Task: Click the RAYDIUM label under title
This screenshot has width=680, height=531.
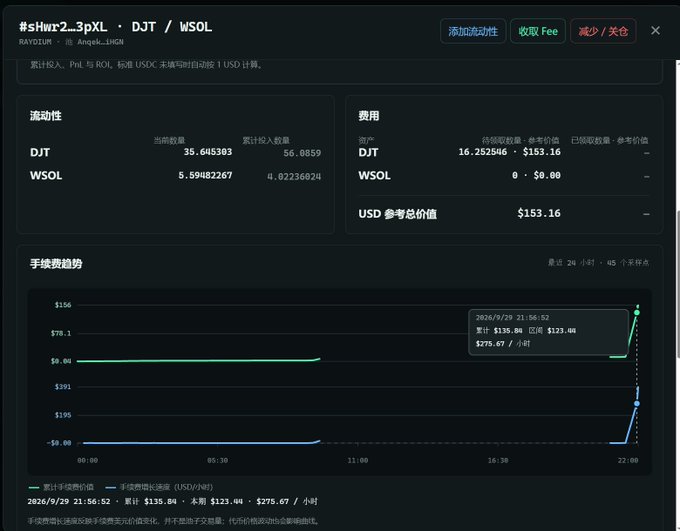Action: pyautogui.click(x=35, y=42)
